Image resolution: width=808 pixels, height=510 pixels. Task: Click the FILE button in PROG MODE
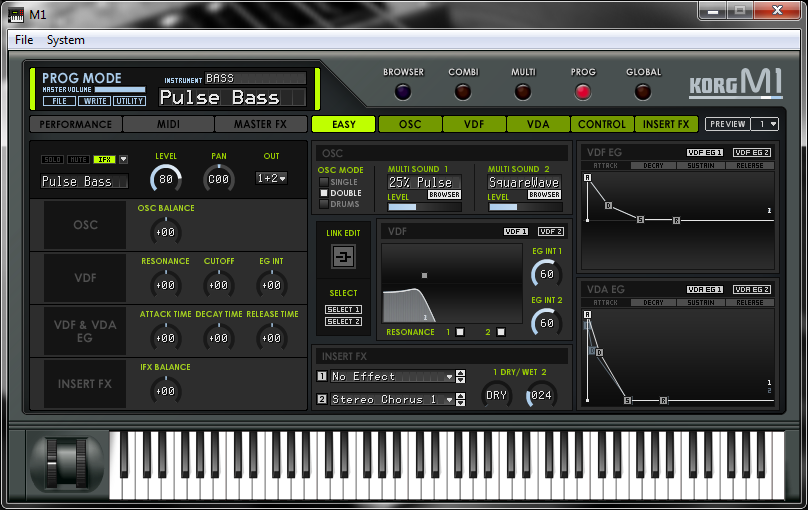point(59,101)
